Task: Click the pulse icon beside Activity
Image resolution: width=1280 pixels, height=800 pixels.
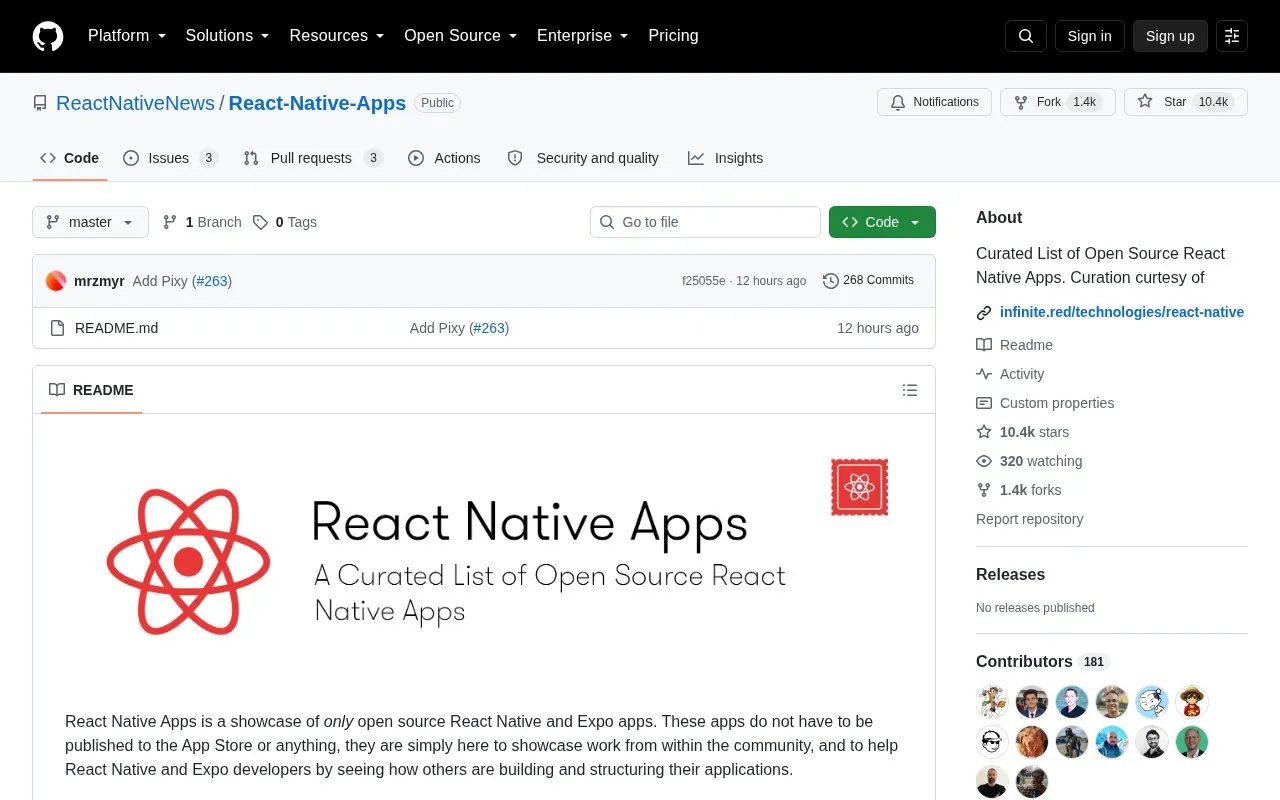Action: pyautogui.click(x=984, y=374)
